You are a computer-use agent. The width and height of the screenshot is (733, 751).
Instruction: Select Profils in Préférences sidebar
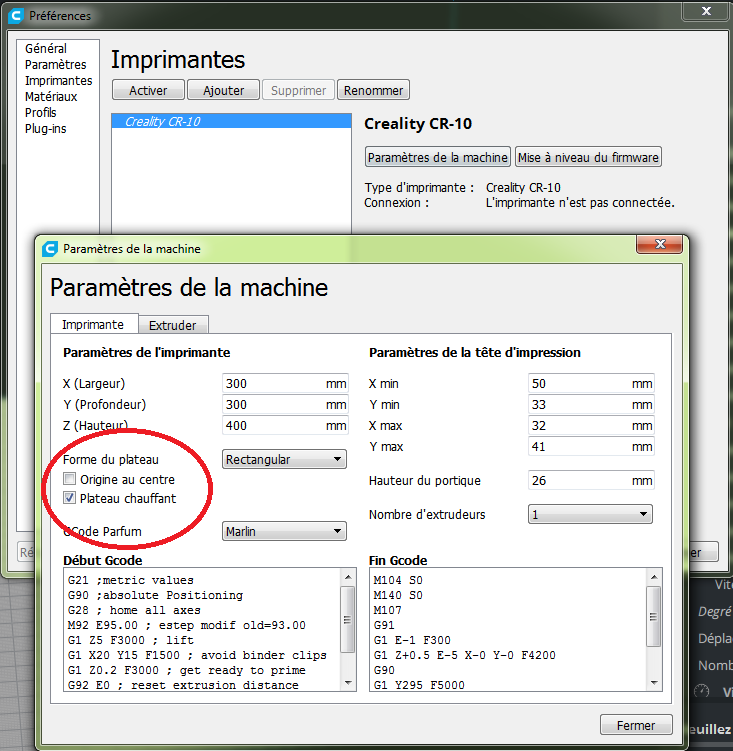click(x=41, y=113)
